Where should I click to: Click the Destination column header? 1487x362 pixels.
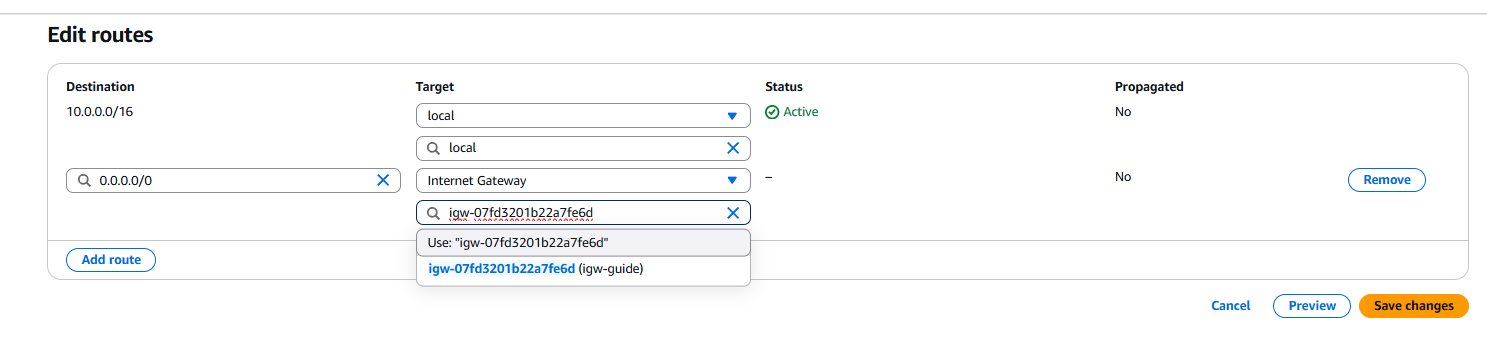coord(100,87)
